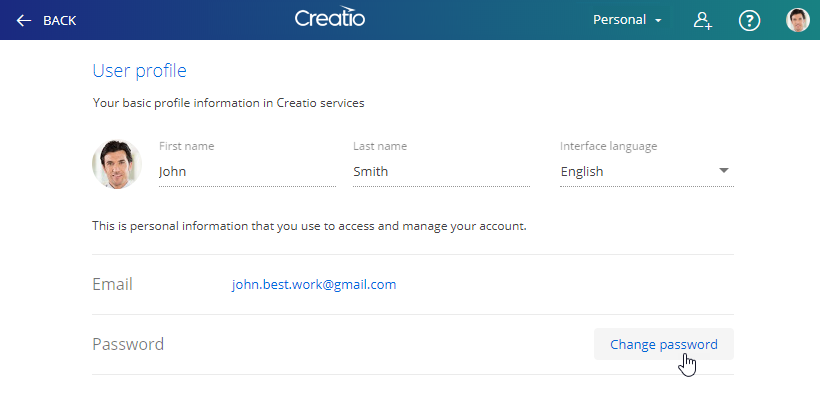Click the profile photo beside First name

pos(117,164)
